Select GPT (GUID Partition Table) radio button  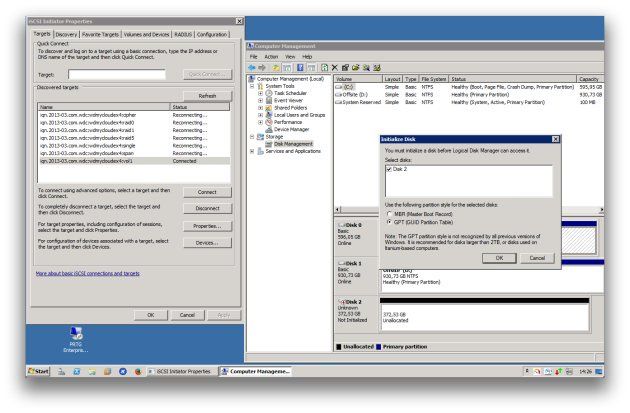click(389, 222)
